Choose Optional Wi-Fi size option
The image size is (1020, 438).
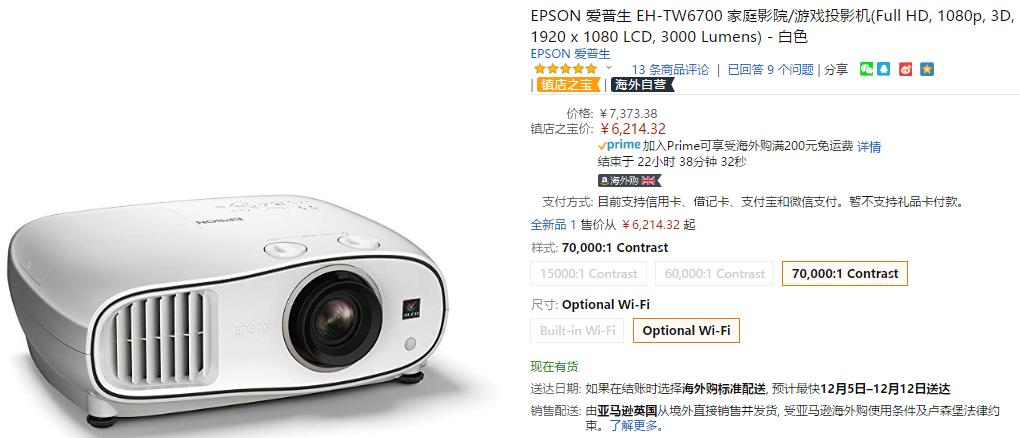686,331
